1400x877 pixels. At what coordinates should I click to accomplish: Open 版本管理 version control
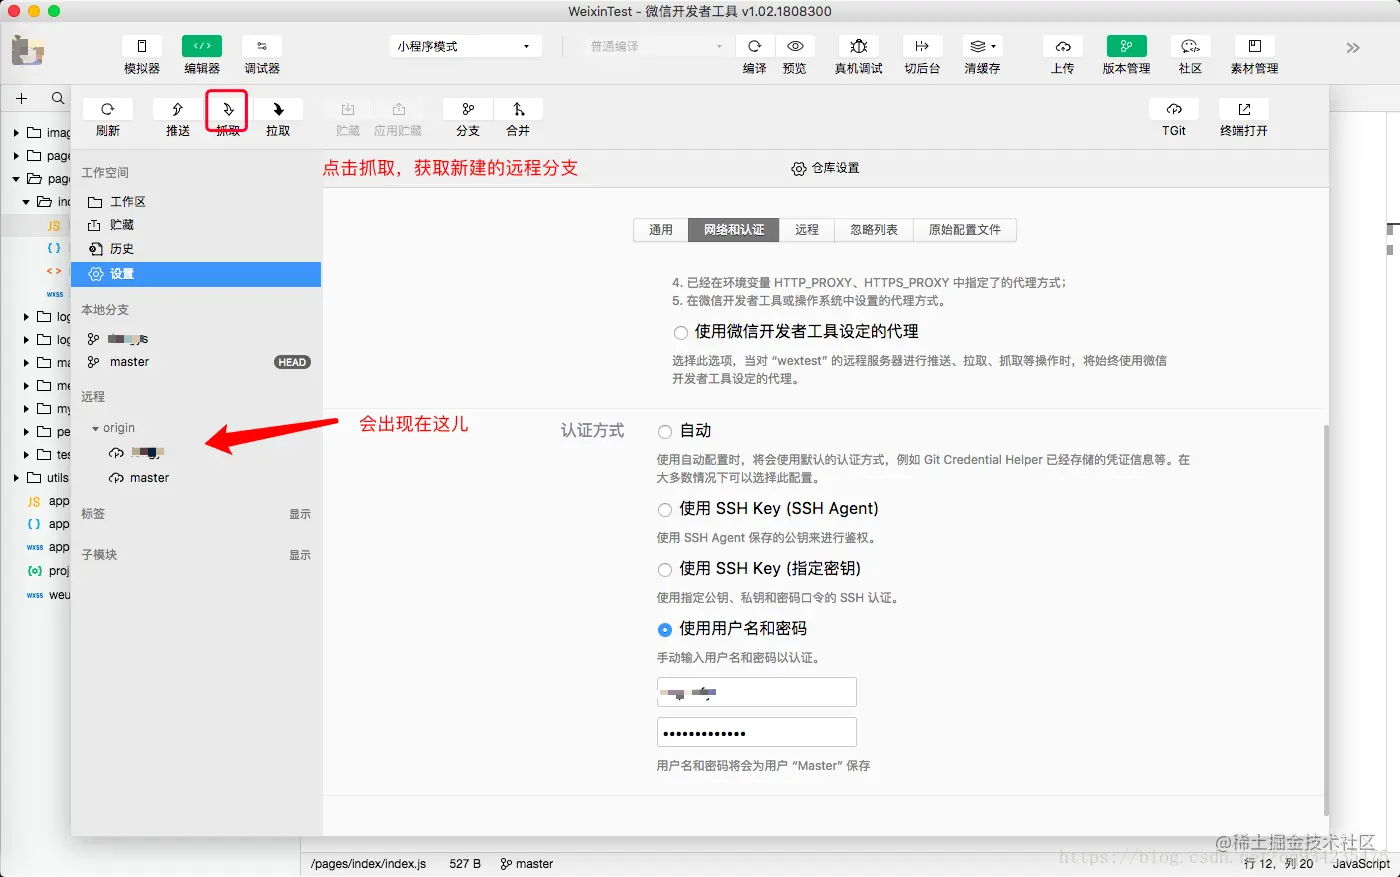click(x=1127, y=46)
